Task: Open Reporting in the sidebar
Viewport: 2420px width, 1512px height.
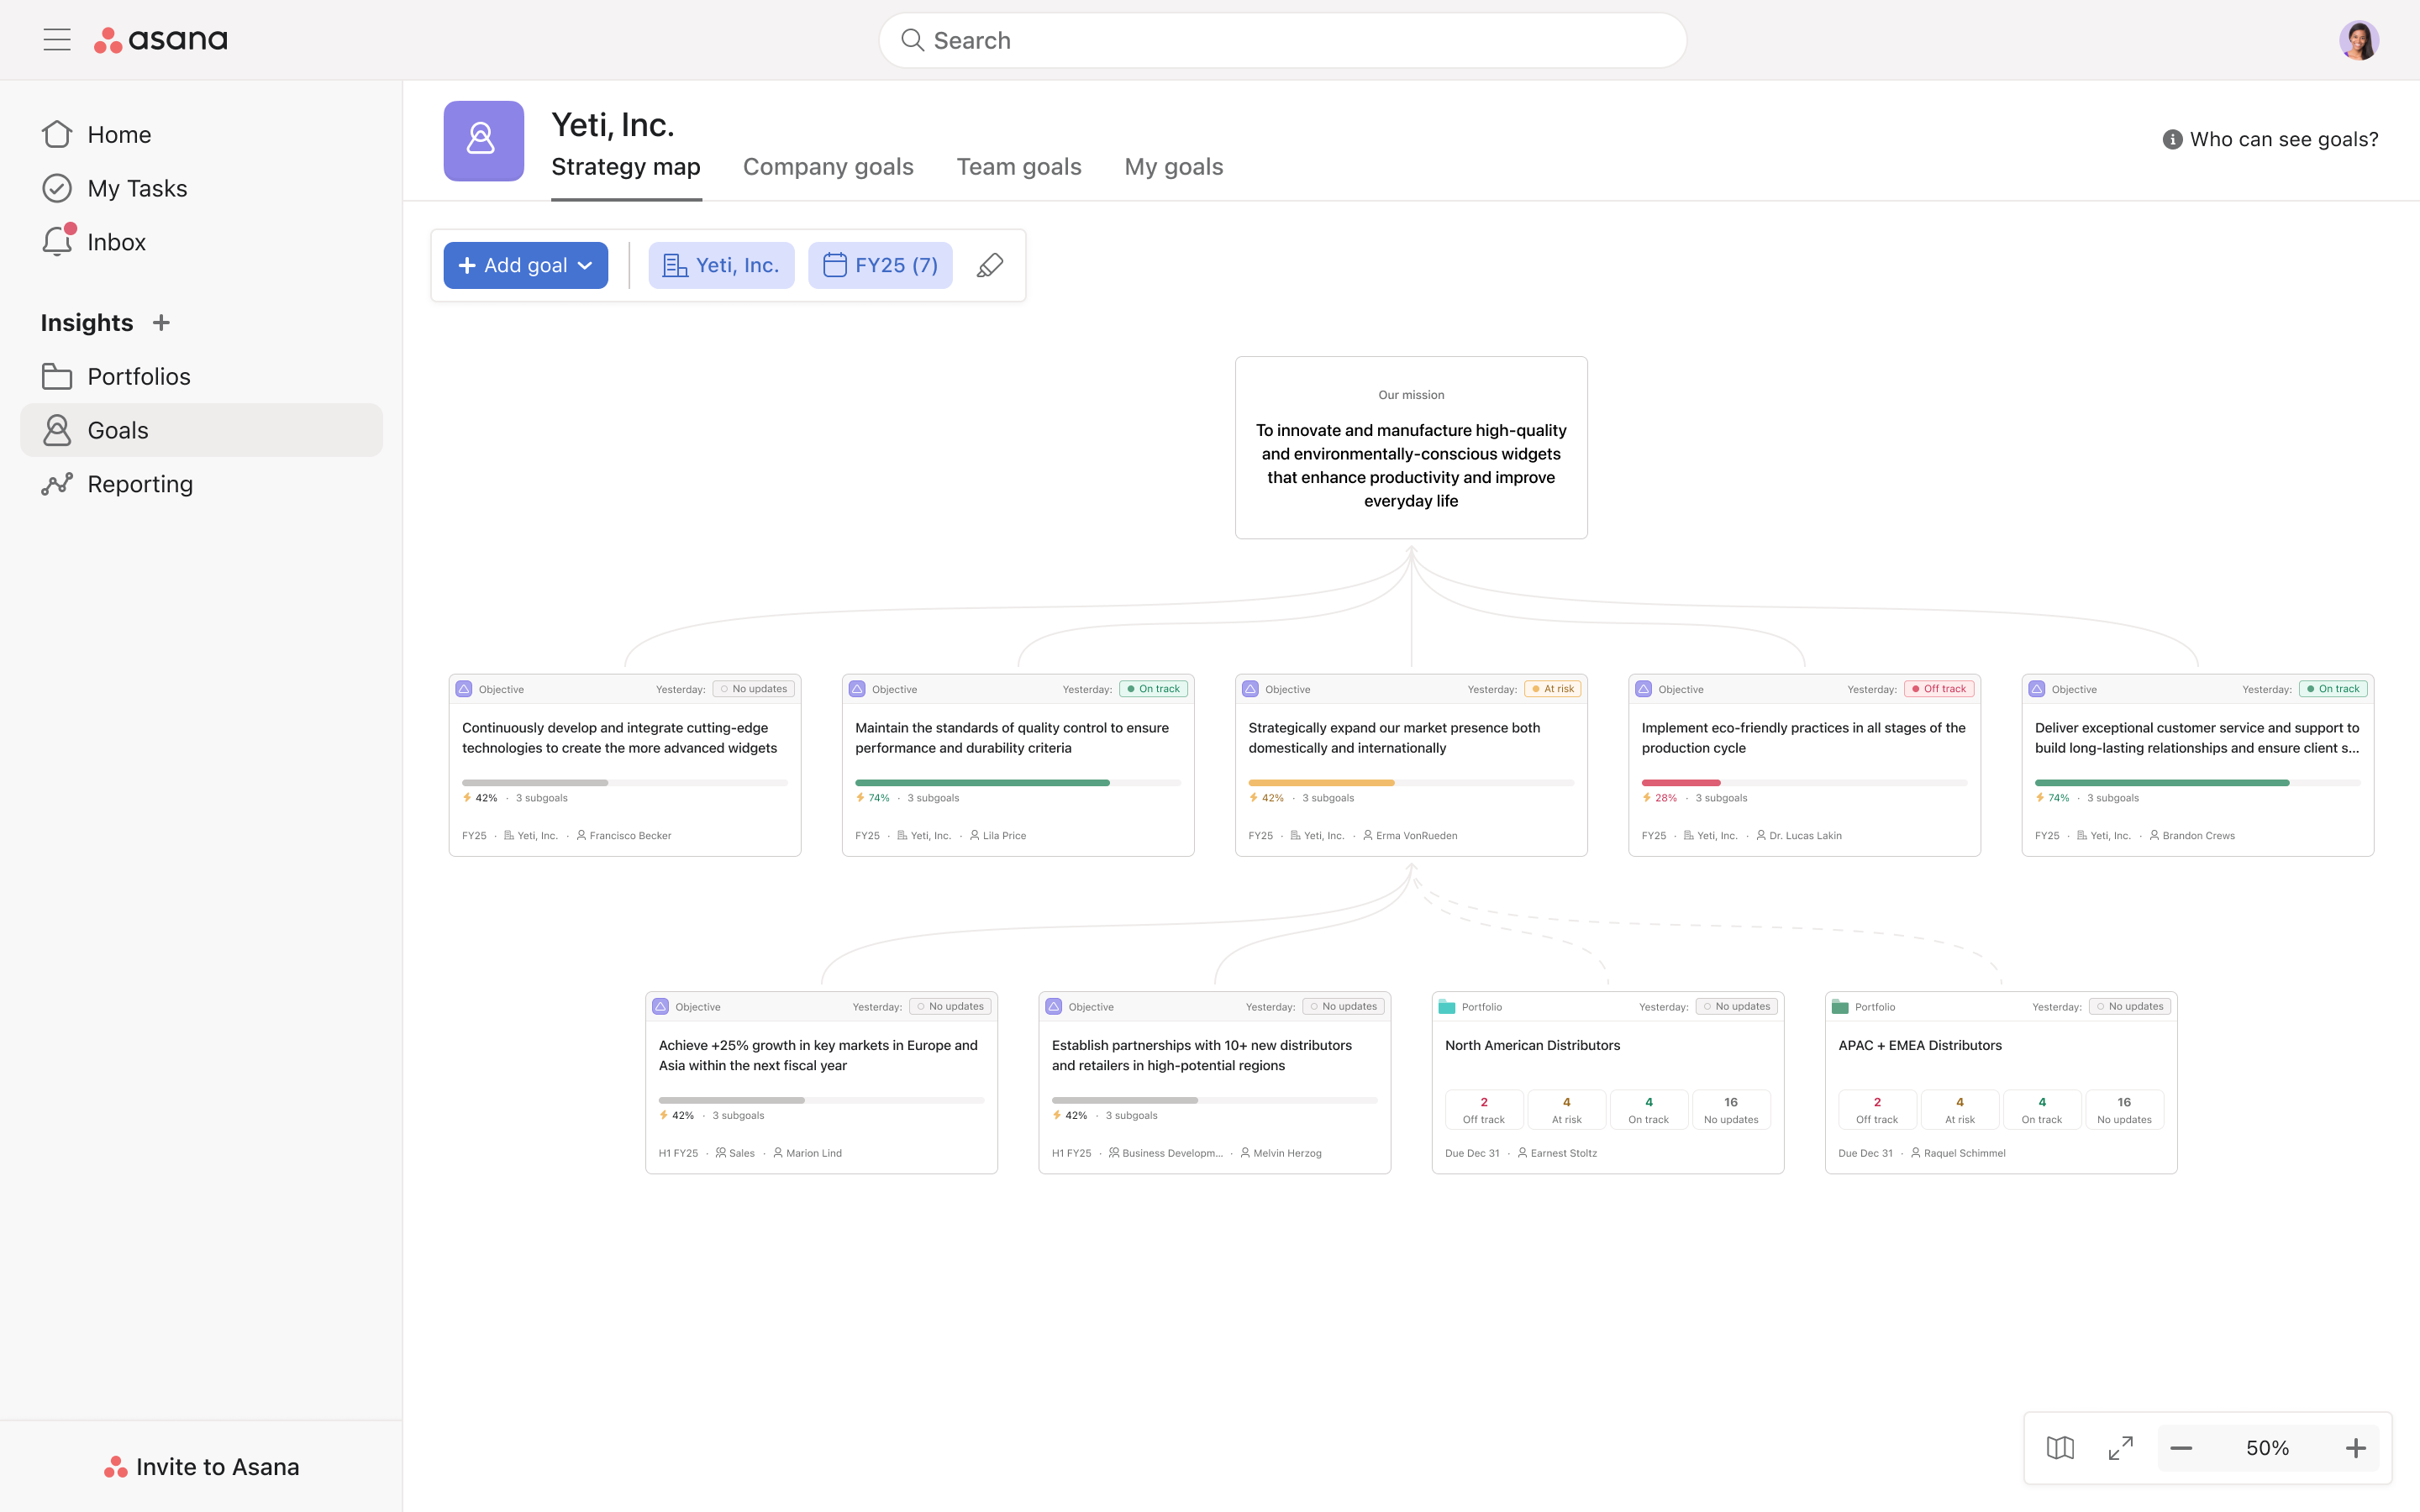Action: pos(201,485)
